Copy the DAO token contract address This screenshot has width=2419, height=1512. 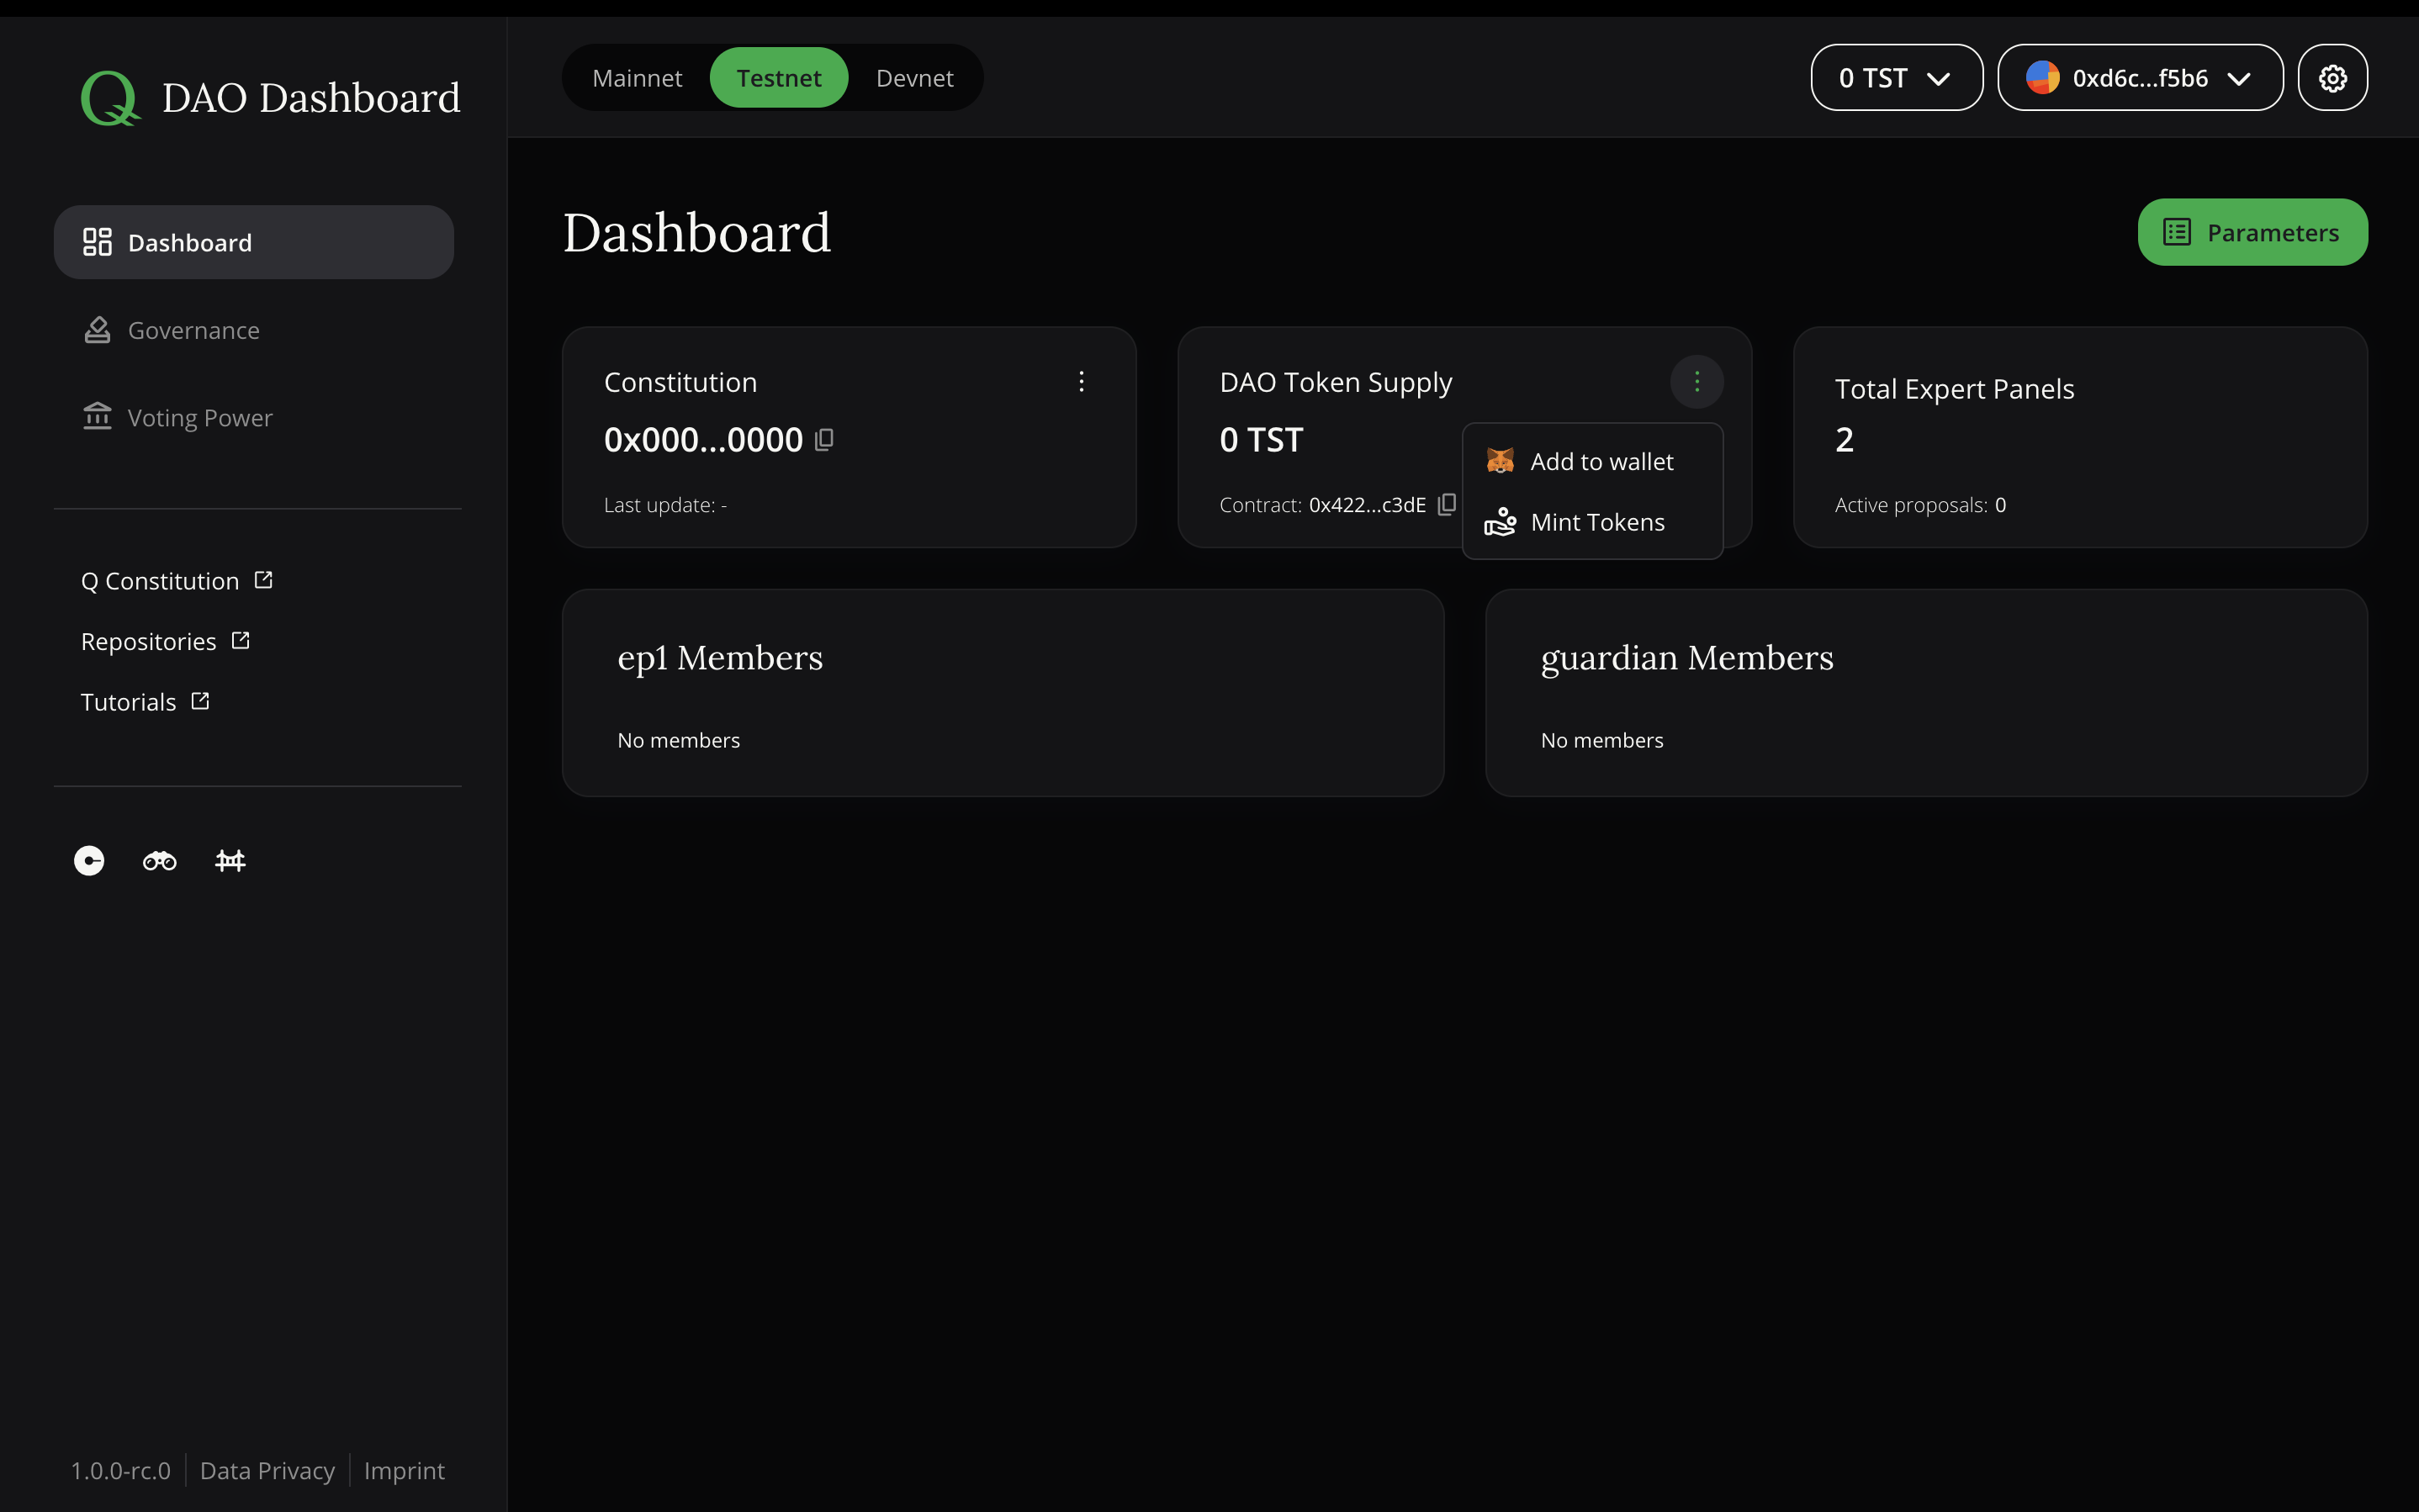coord(1446,505)
